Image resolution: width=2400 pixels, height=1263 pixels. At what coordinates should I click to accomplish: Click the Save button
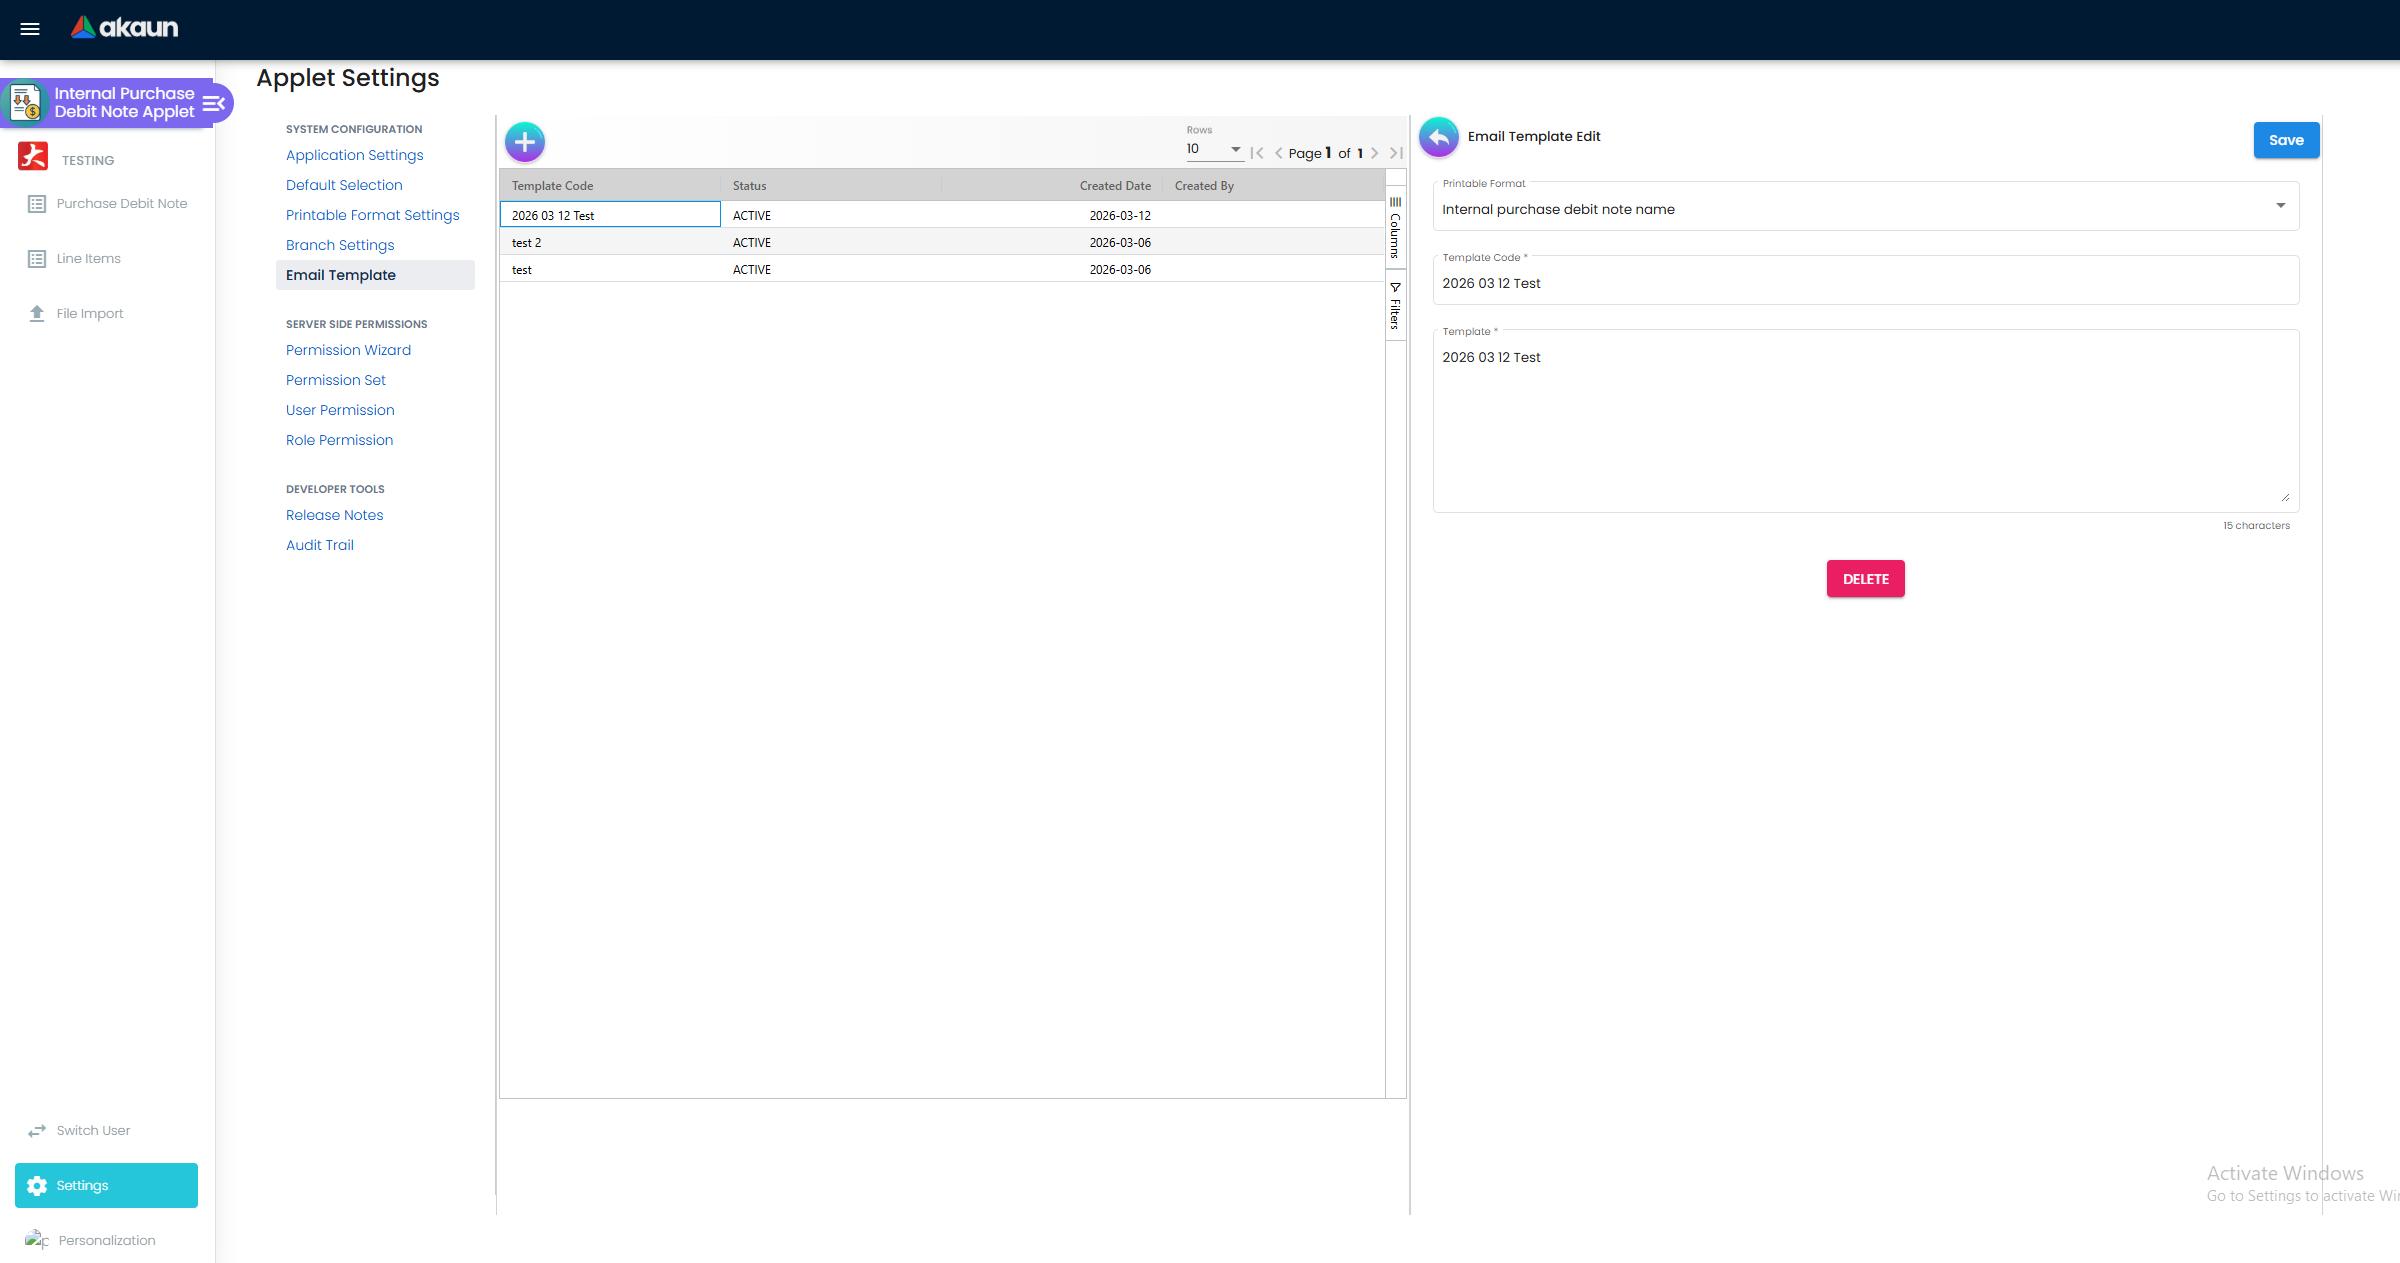point(2286,140)
